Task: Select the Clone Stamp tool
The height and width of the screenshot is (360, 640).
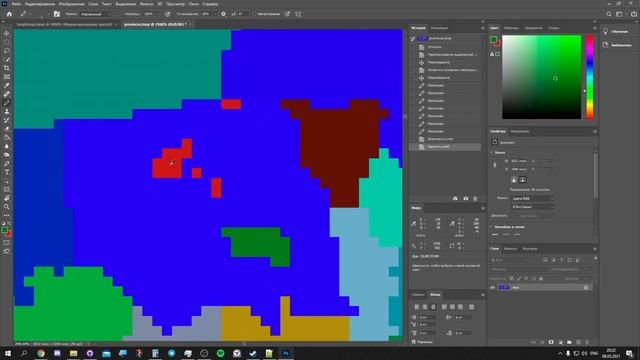Action: (7, 111)
